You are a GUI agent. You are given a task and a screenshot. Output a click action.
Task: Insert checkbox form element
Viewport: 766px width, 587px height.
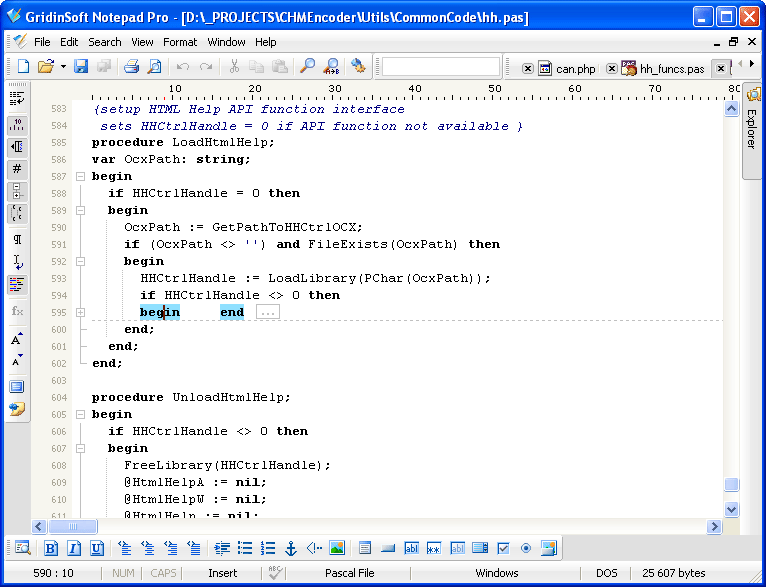(x=503, y=548)
